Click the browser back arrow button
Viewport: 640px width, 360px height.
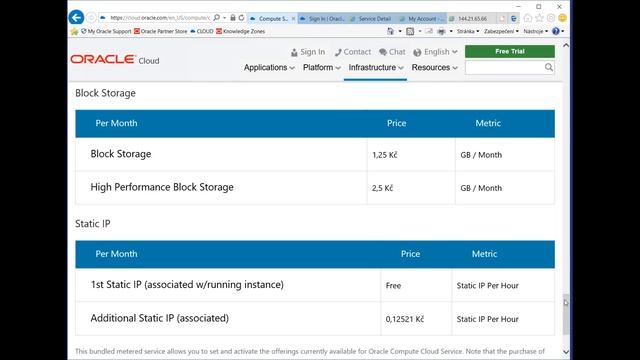click(76, 18)
